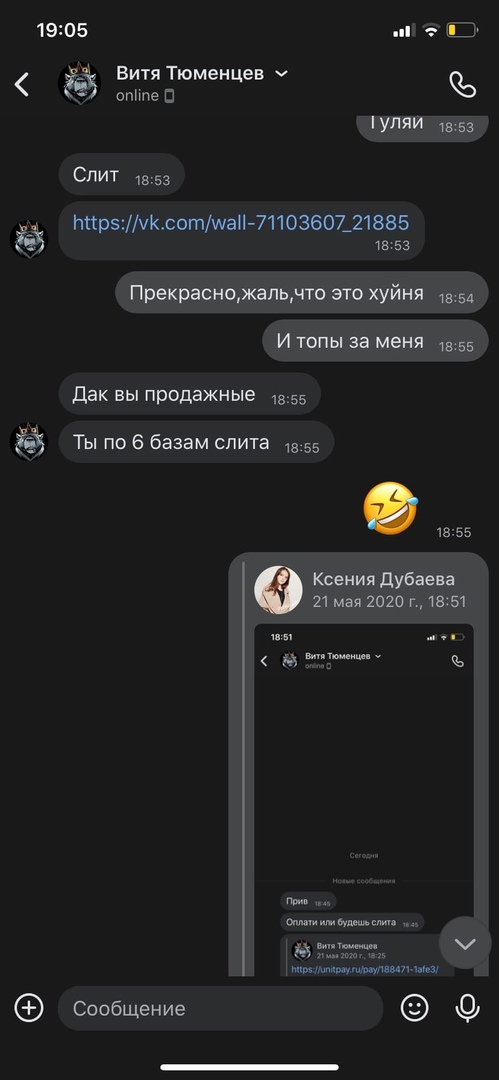Tap the back arrow in chat header
Screen dimensions: 499x1080
pyautogui.click(x=22, y=84)
